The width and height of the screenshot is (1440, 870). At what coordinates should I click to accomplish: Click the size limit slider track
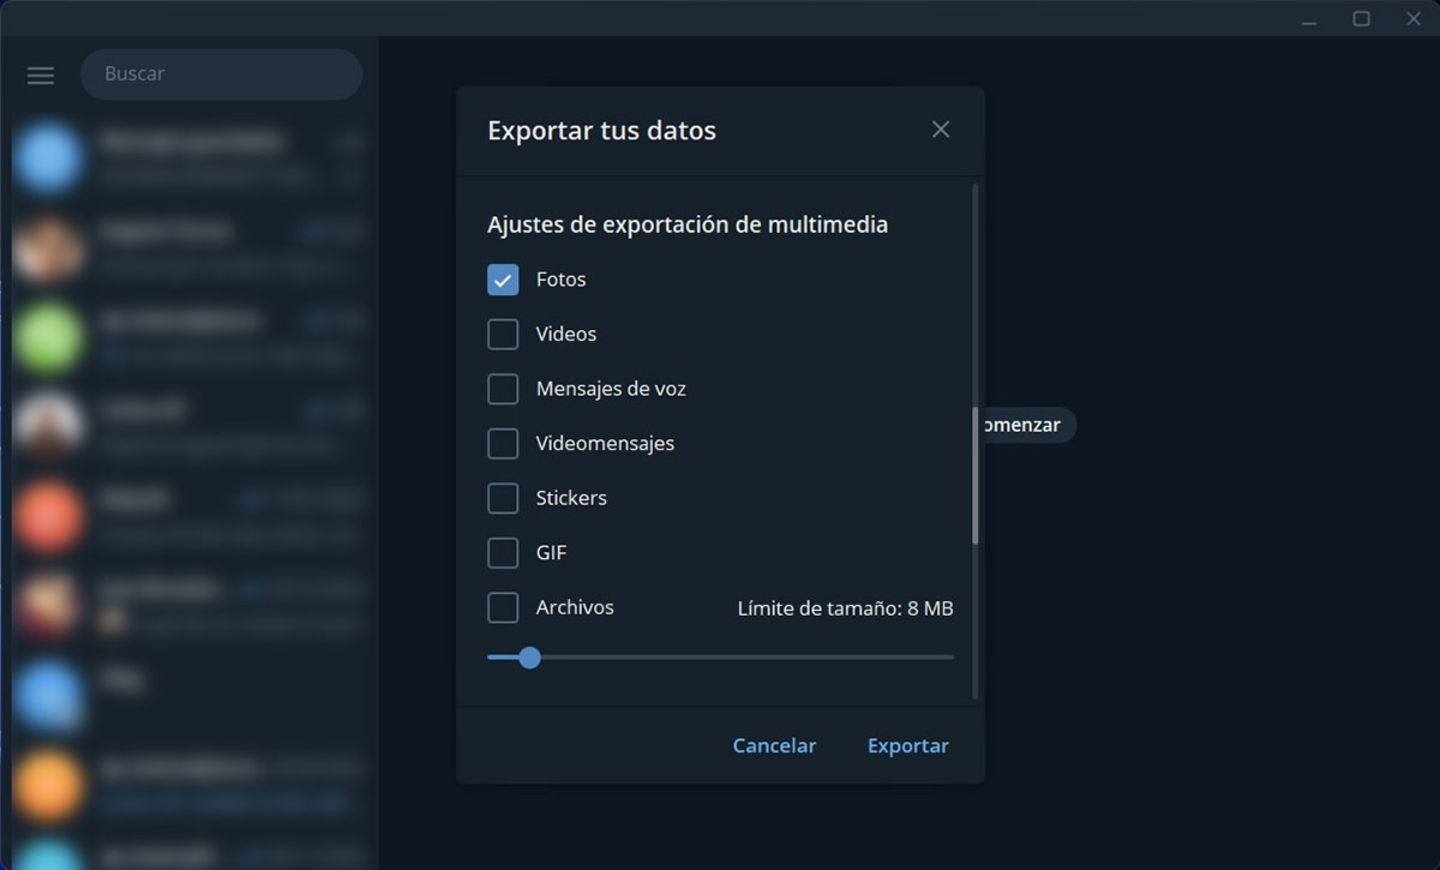[x=720, y=657]
